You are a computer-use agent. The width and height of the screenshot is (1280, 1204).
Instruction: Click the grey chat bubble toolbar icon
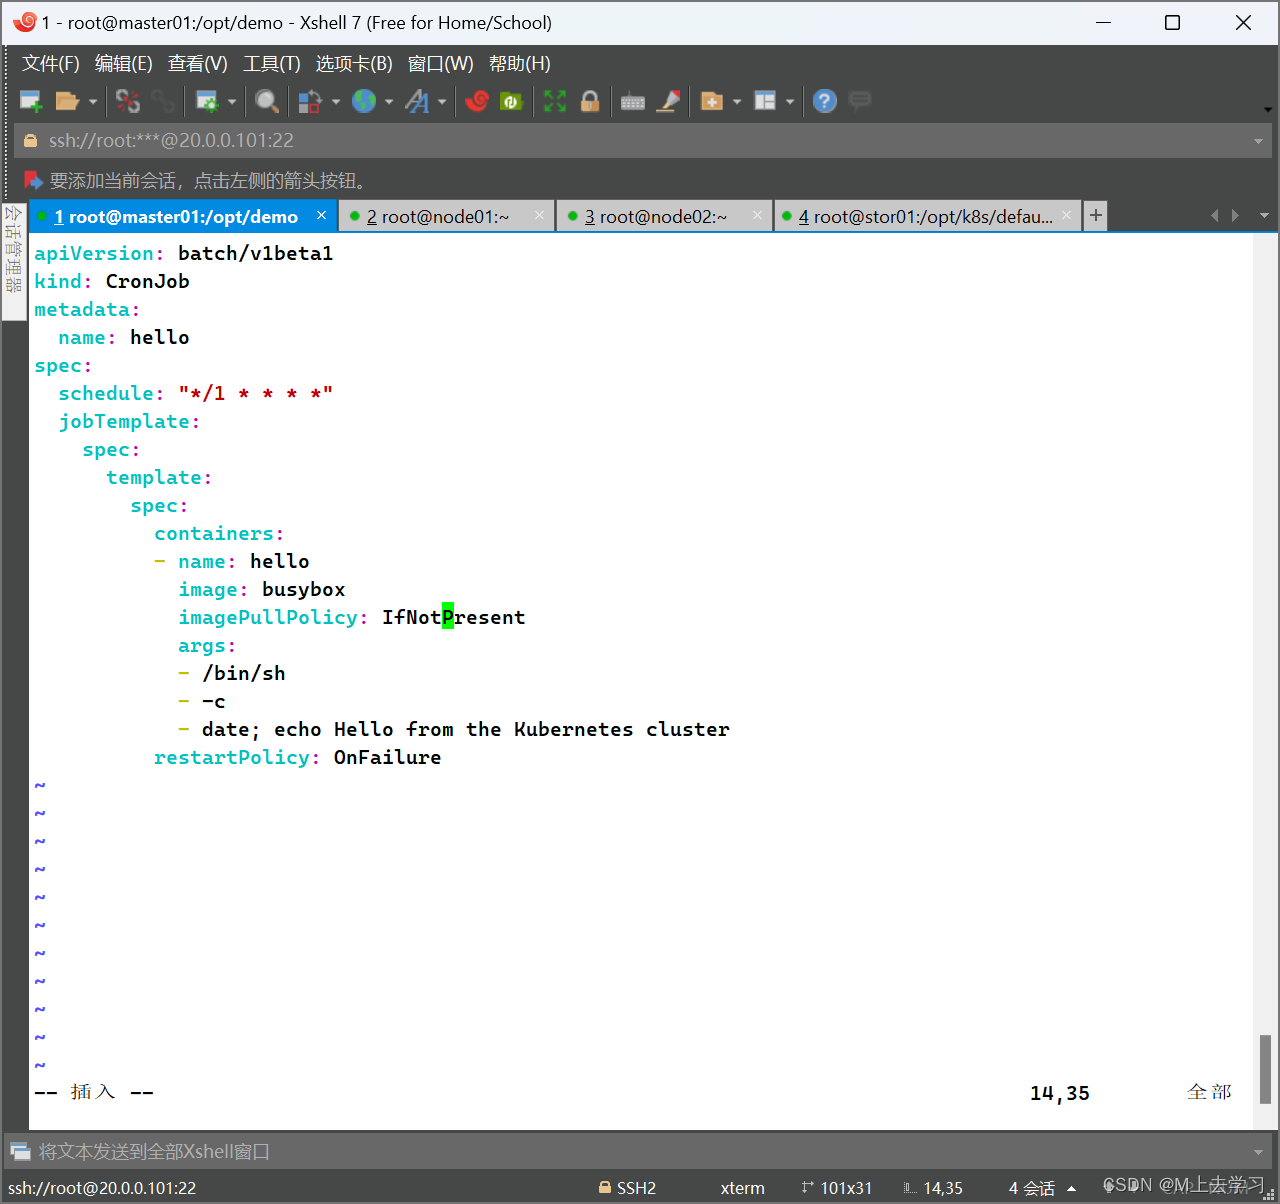(x=859, y=100)
